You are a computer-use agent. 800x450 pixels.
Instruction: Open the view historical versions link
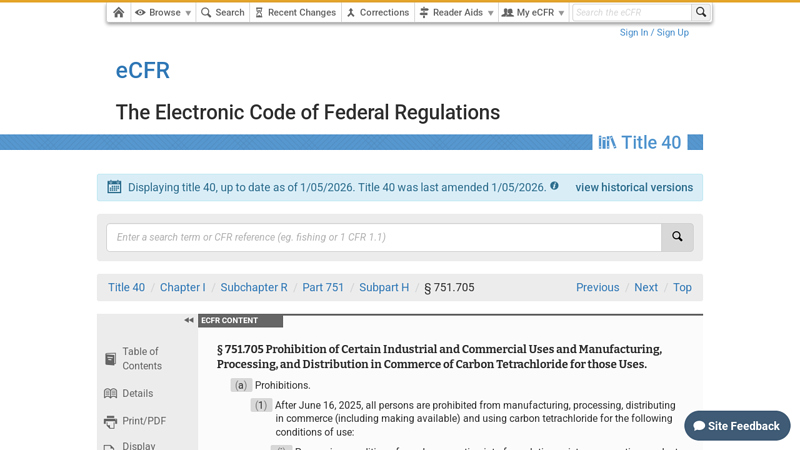coord(634,187)
